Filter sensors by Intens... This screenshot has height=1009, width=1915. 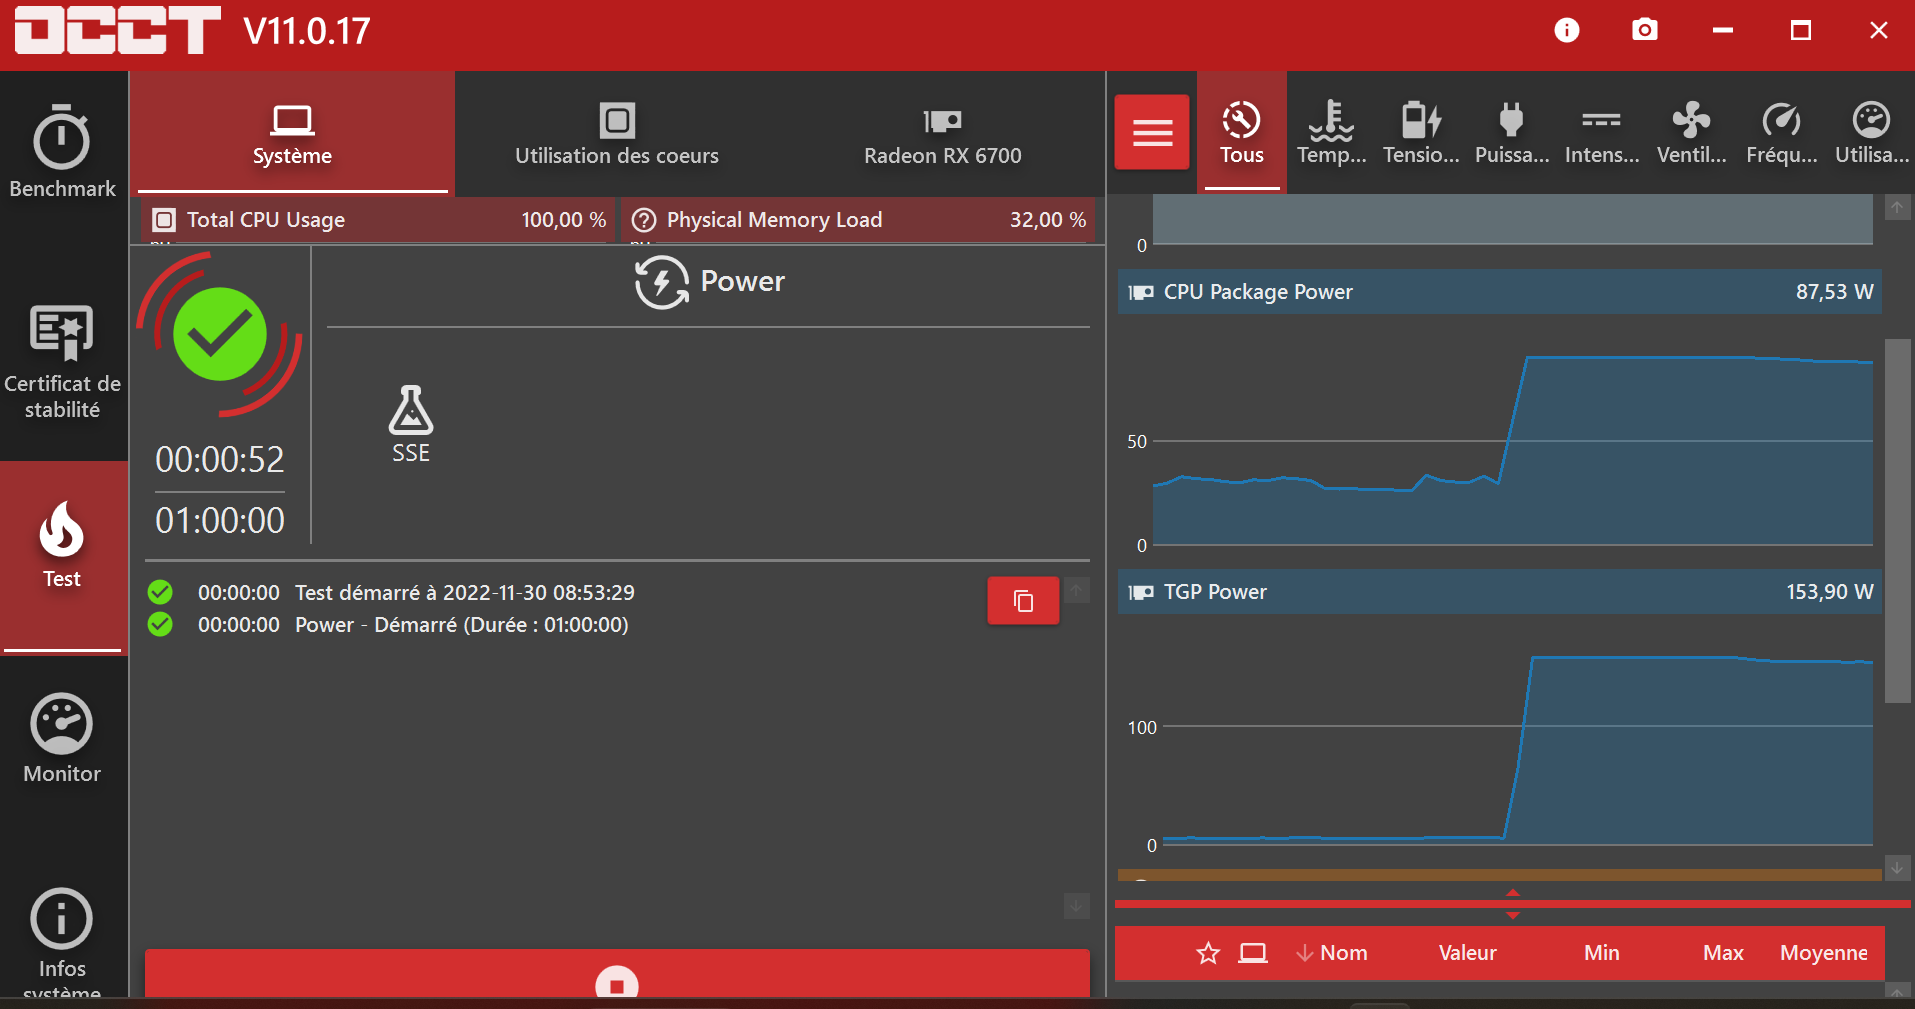1602,132
